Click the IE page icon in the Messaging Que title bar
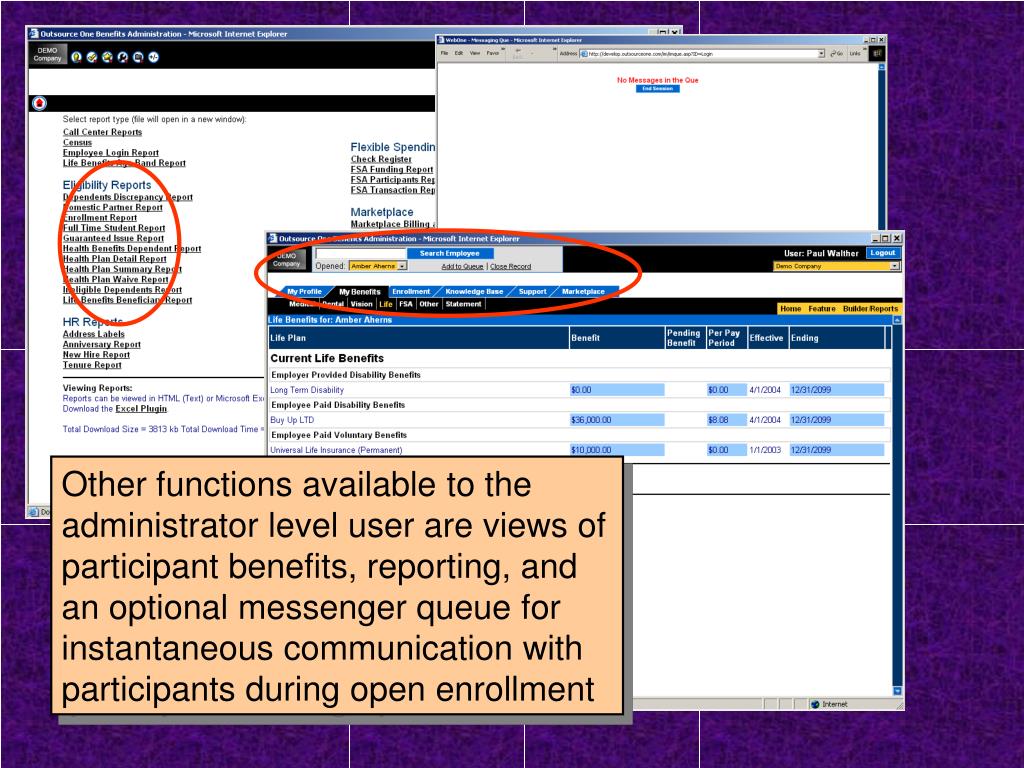 [441, 40]
